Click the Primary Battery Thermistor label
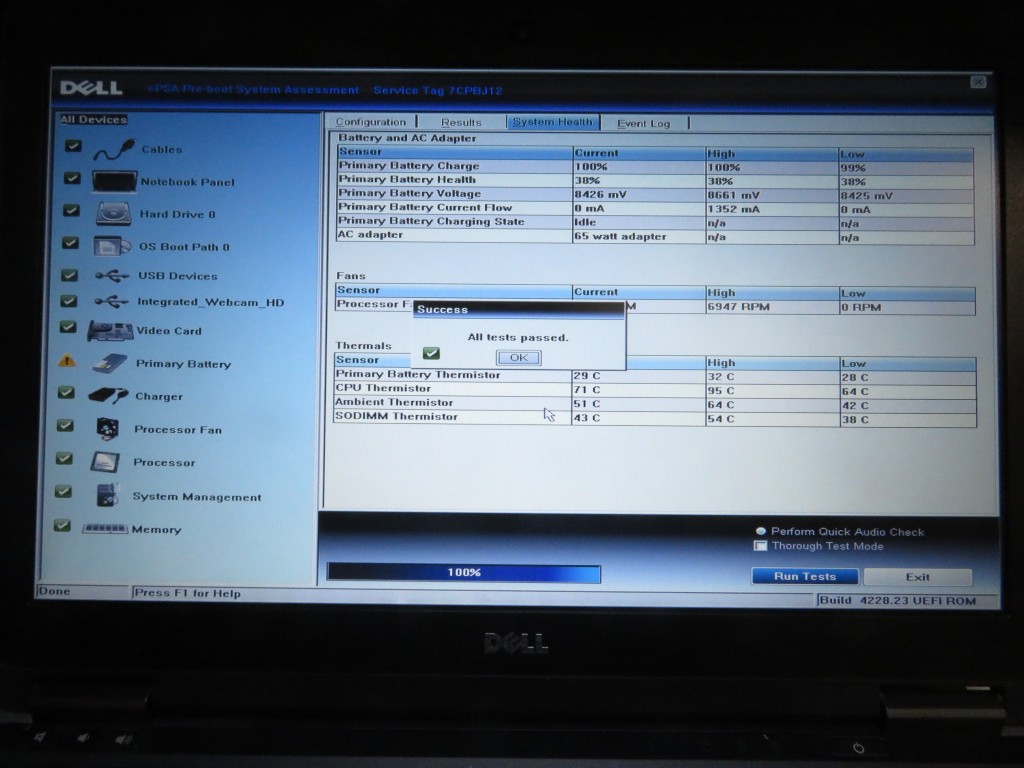This screenshot has height=768, width=1024. (417, 374)
